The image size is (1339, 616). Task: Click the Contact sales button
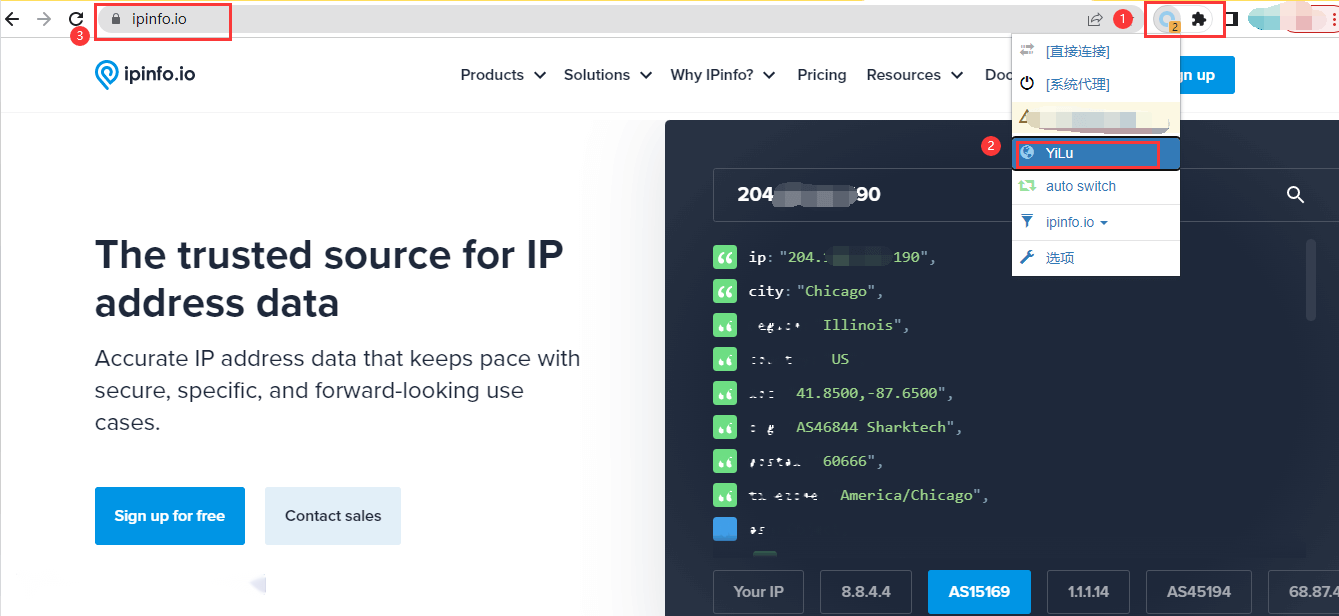[333, 516]
